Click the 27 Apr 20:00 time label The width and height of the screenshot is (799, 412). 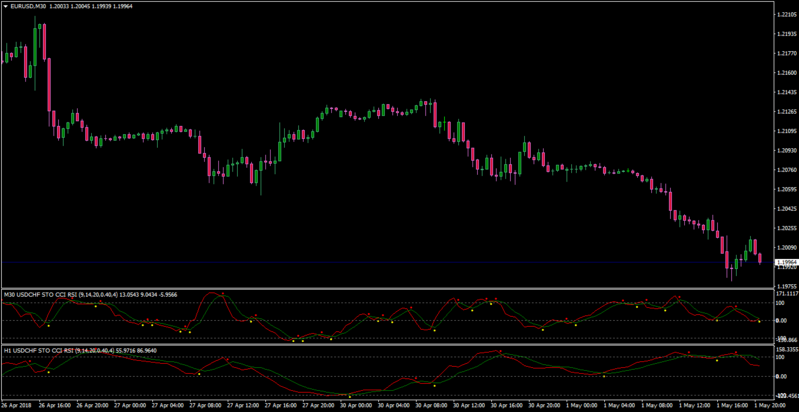[x=316, y=407]
